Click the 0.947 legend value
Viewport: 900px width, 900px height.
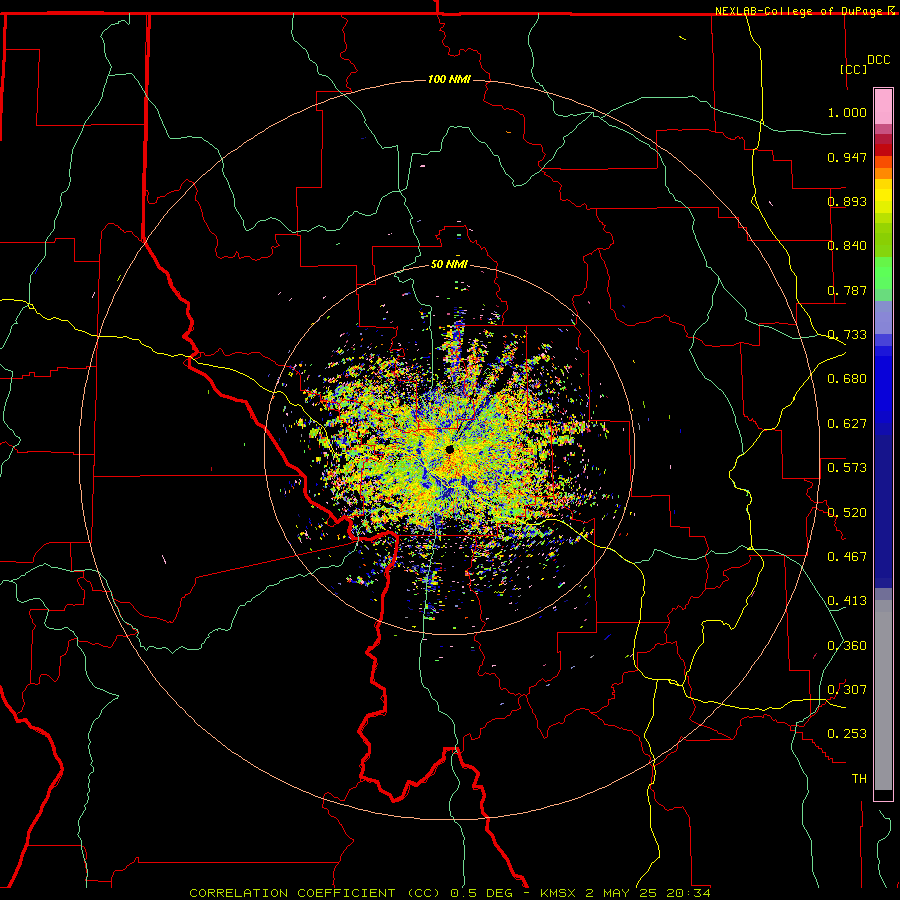click(x=847, y=157)
